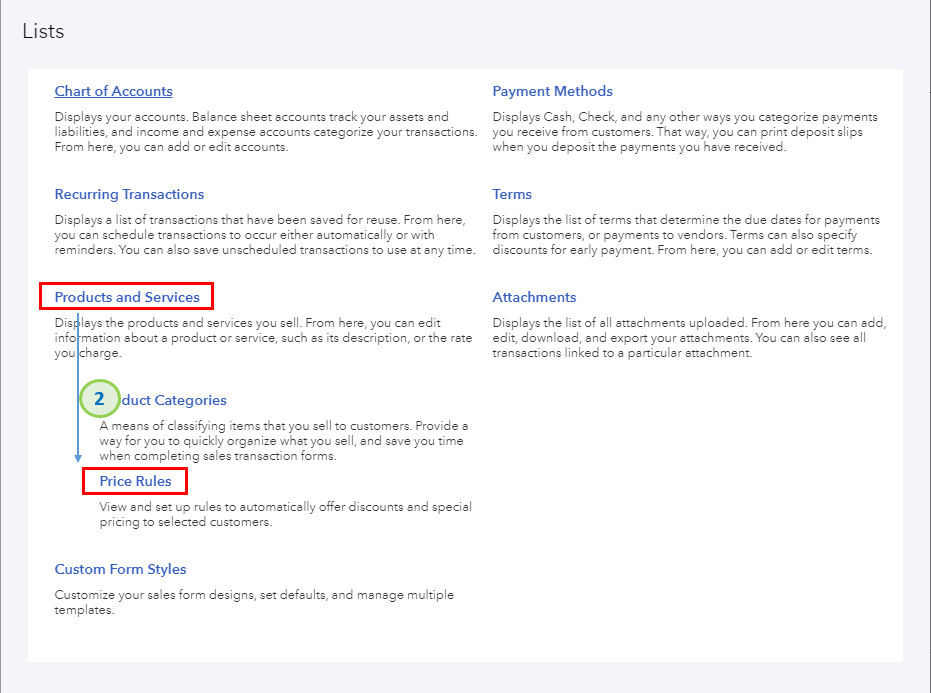This screenshot has width=931, height=693.
Task: Click the Terms description paragraph
Action: coord(685,235)
